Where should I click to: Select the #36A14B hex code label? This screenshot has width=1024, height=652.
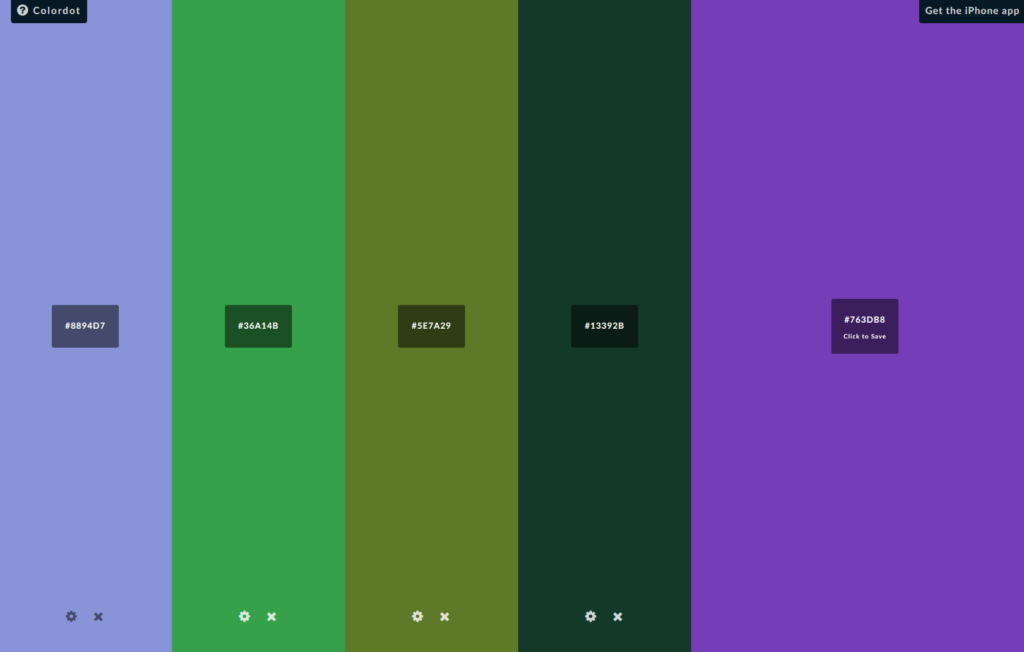coord(258,326)
